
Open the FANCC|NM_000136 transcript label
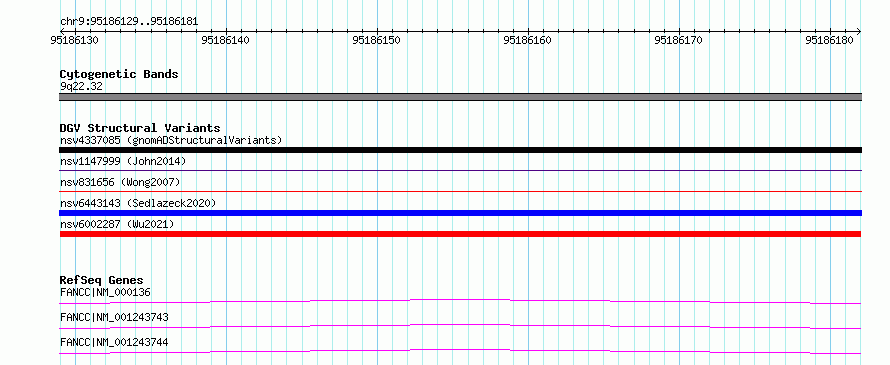pyautogui.click(x=105, y=292)
